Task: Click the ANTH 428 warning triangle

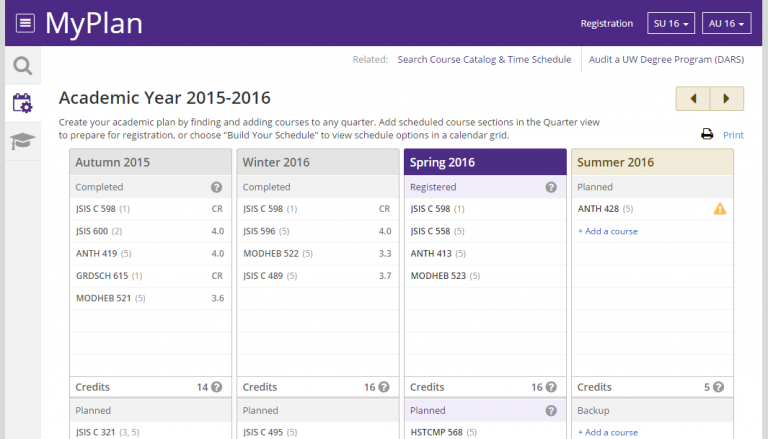Action: 720,209
